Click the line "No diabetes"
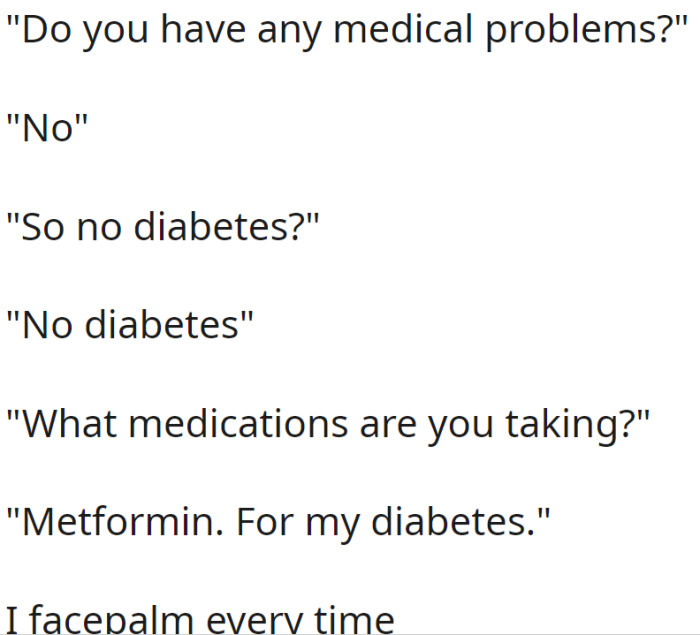 pyautogui.click(x=130, y=324)
